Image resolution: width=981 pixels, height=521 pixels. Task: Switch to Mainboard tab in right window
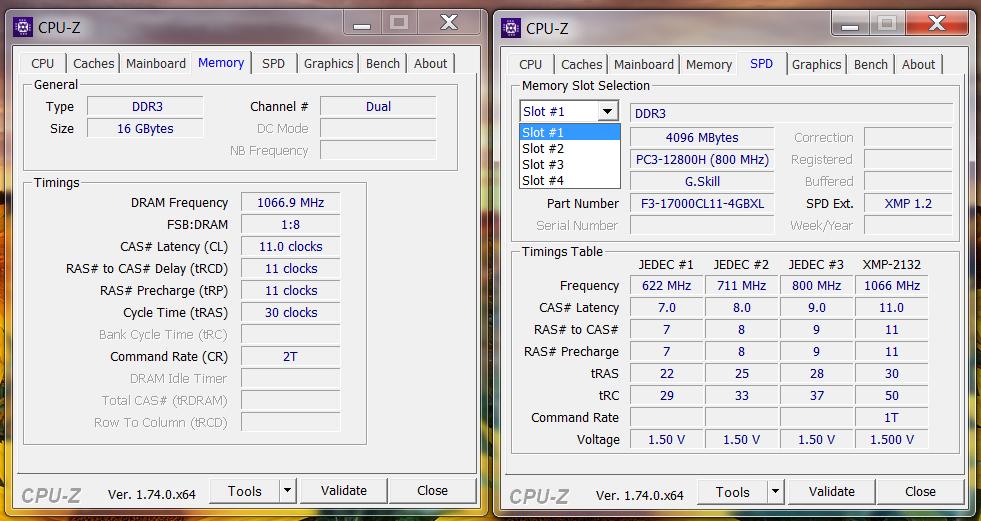[644, 64]
